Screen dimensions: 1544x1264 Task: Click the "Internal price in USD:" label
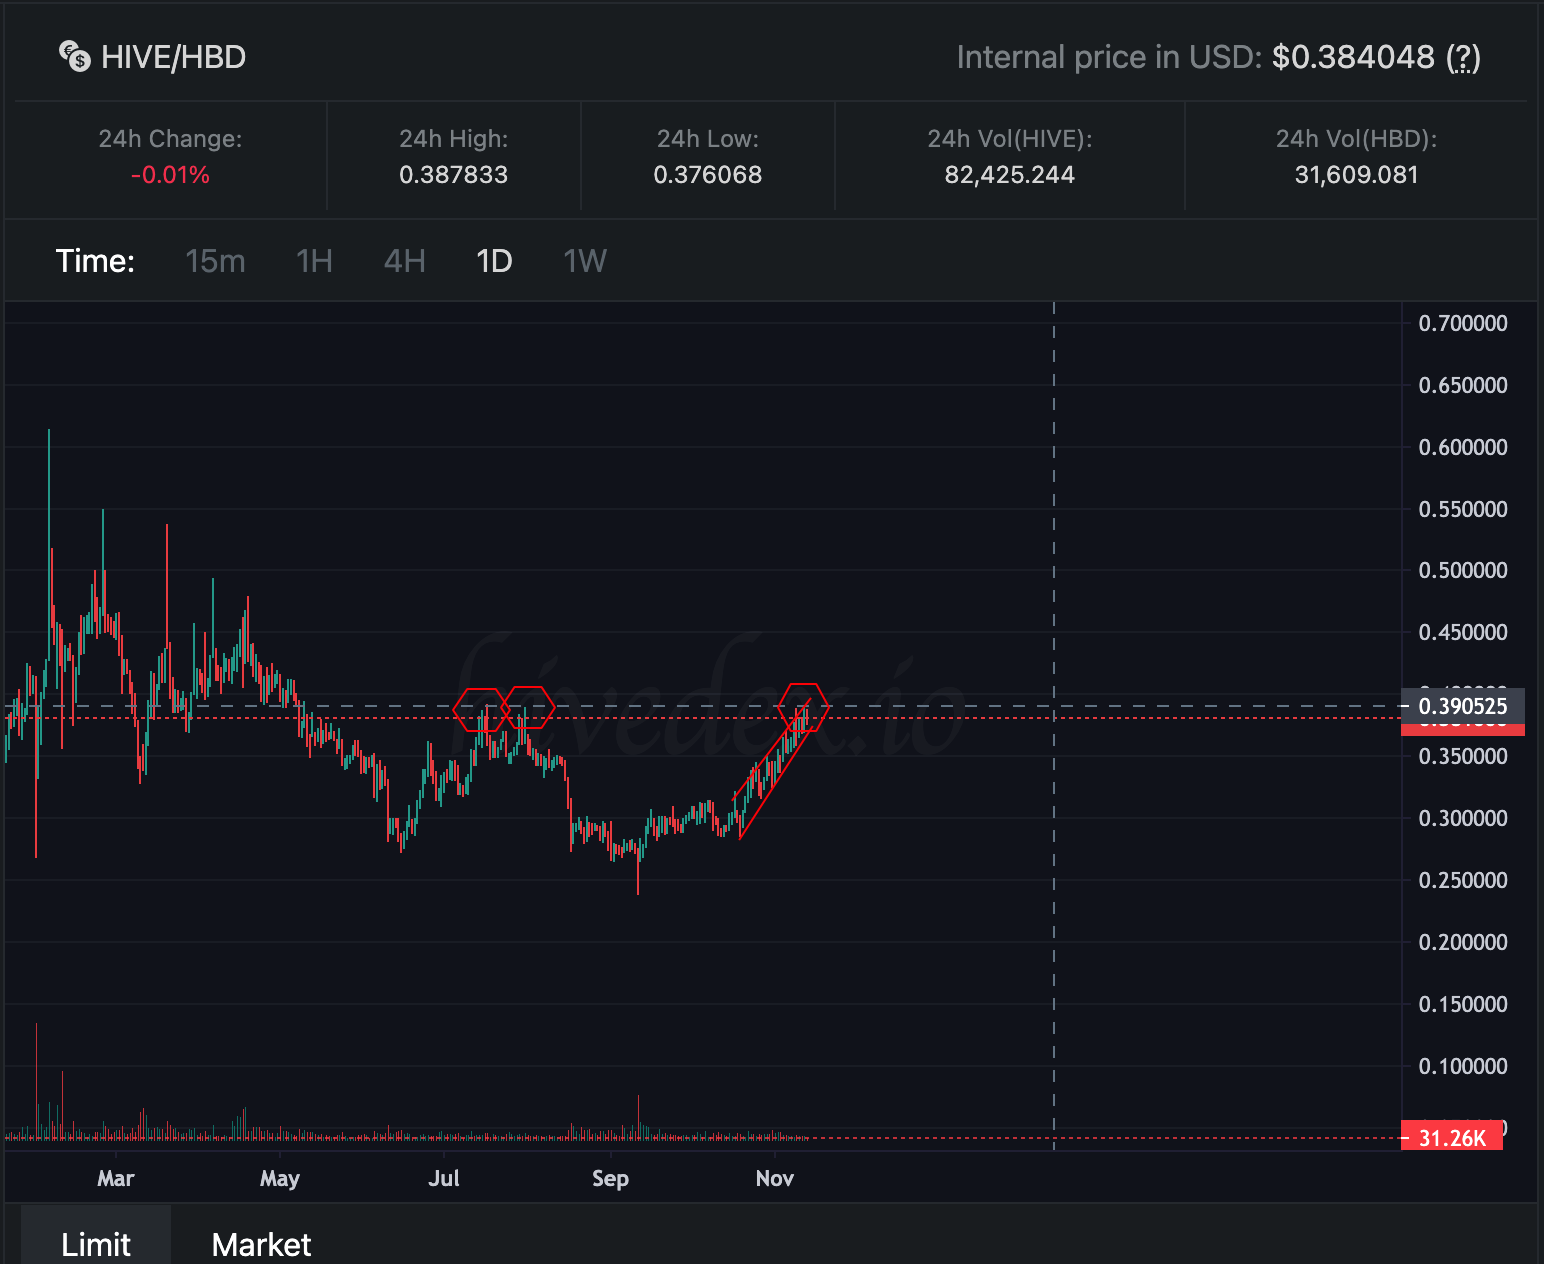pos(1109,57)
